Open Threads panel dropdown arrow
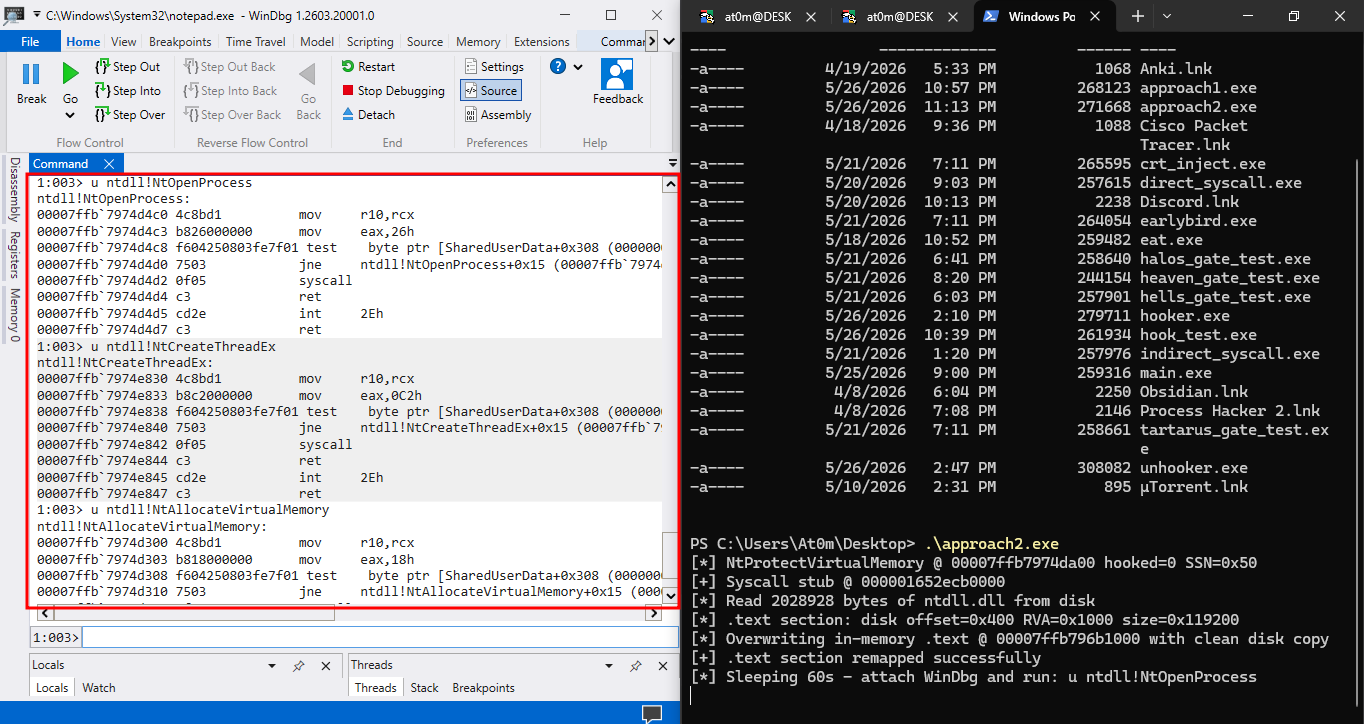The height and width of the screenshot is (724, 1364). (x=609, y=665)
